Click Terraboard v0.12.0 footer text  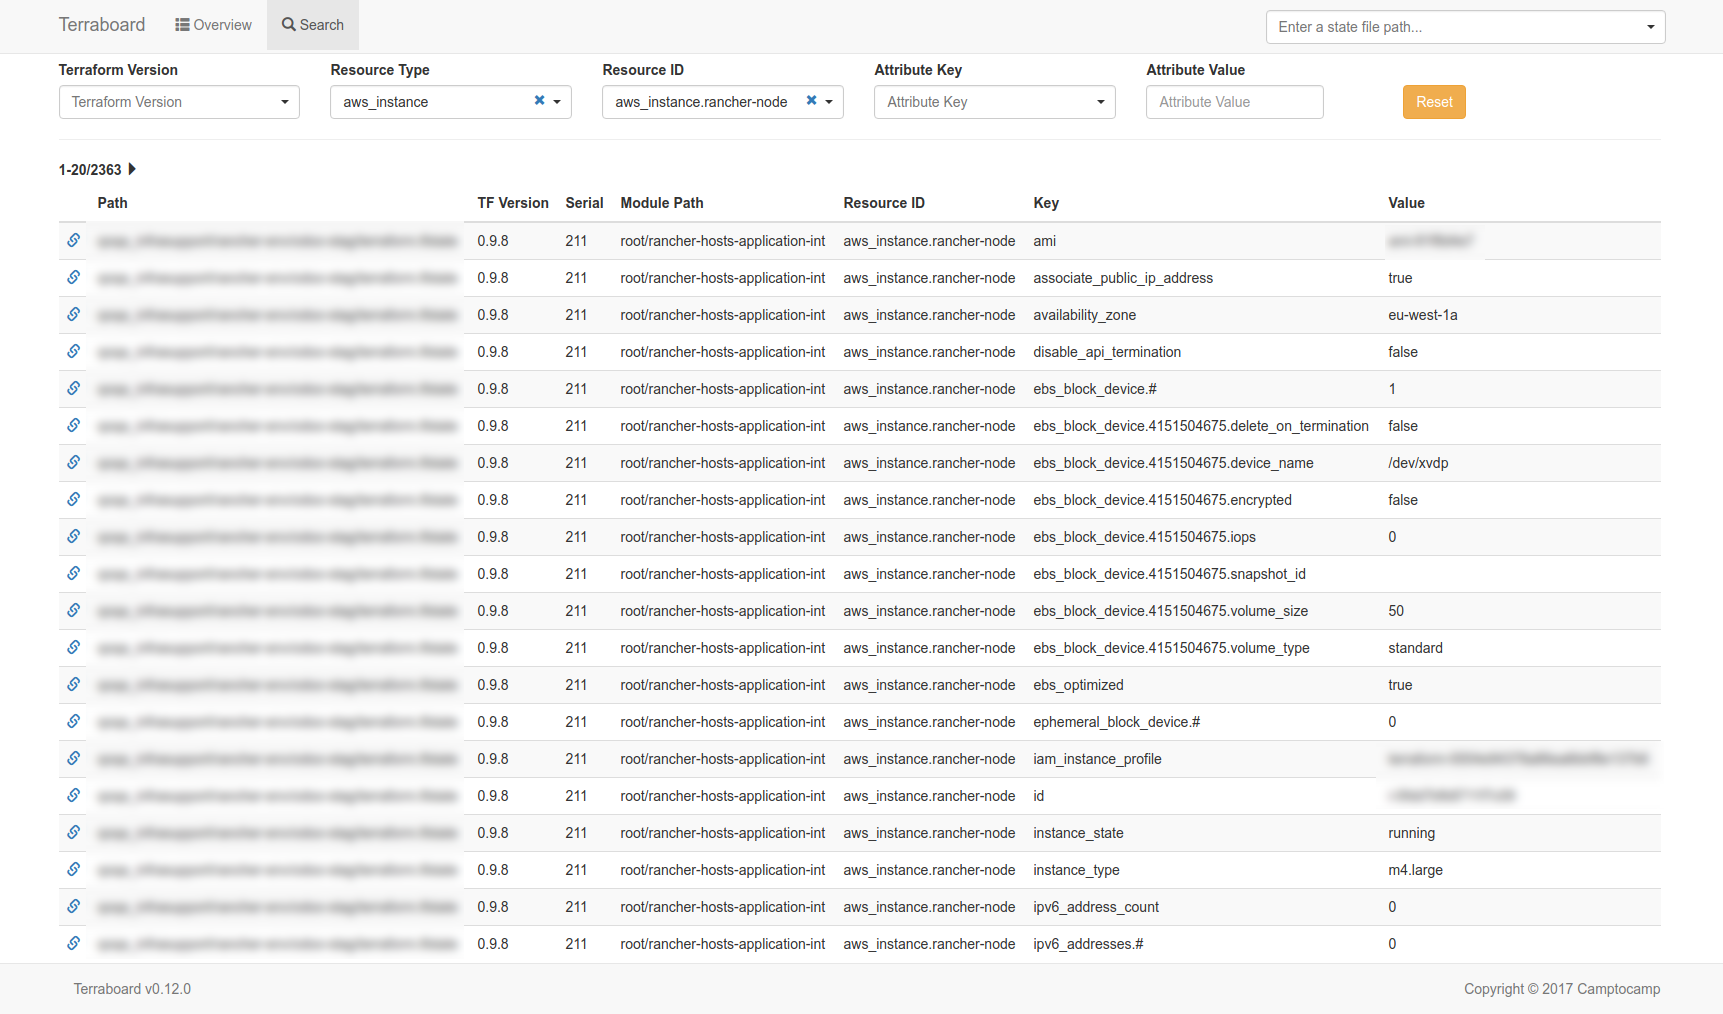click(132, 989)
